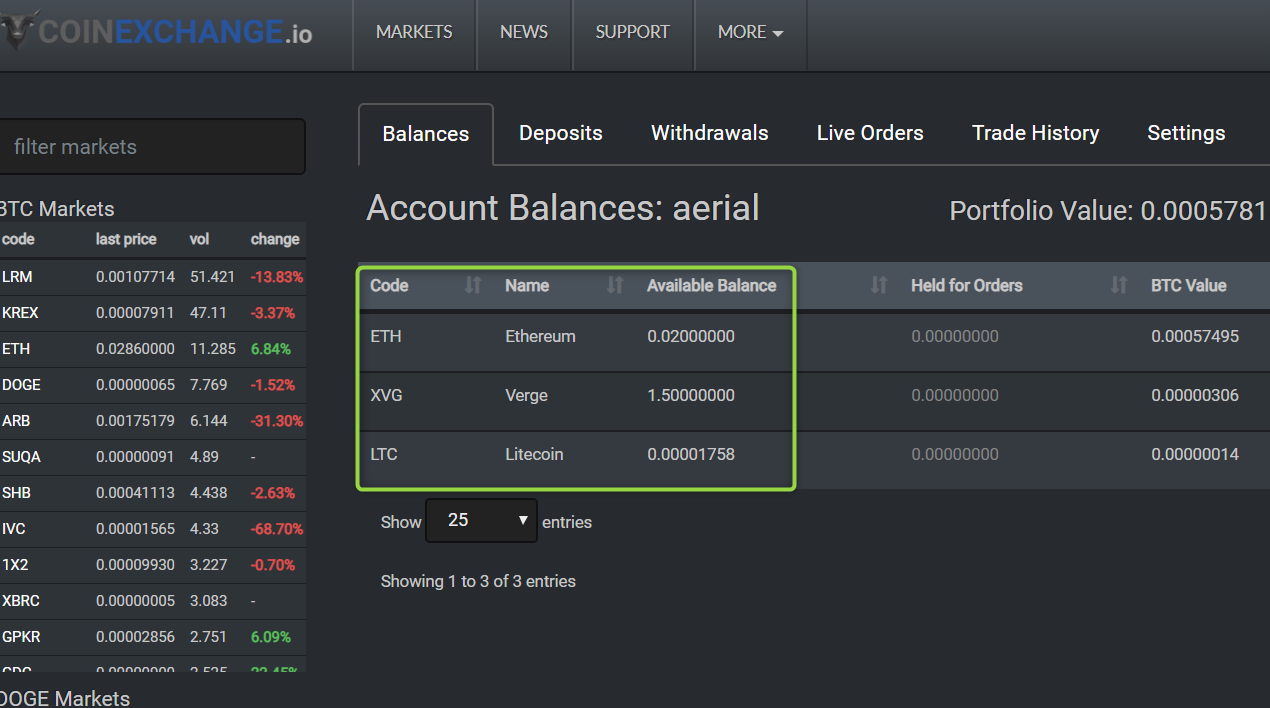Open the Live Orders tab
Viewport: 1270px width, 708px height.
[x=870, y=134]
